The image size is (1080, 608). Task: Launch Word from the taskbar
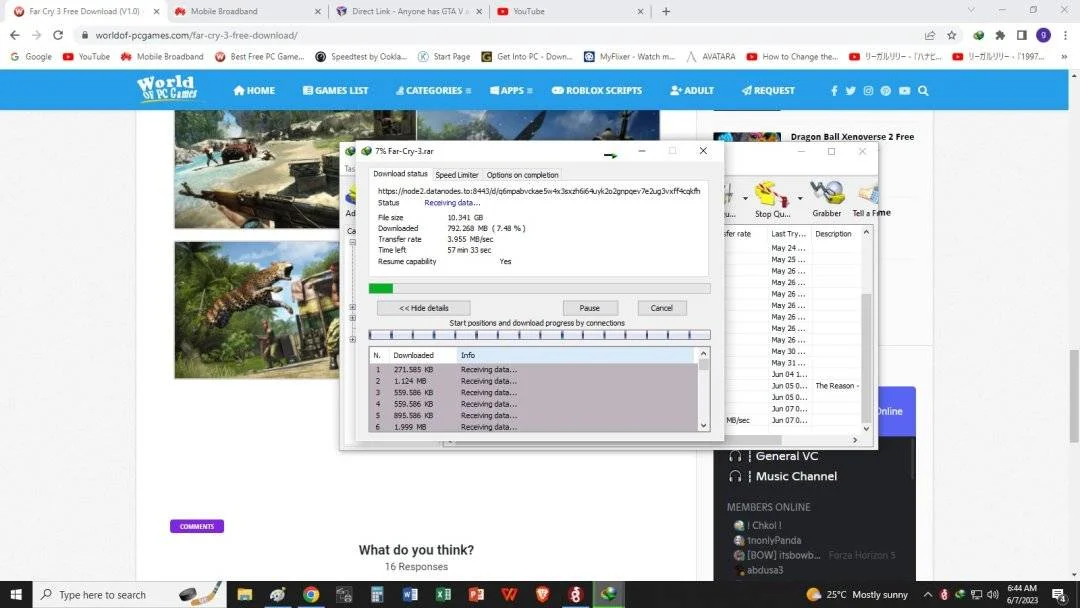[410, 594]
